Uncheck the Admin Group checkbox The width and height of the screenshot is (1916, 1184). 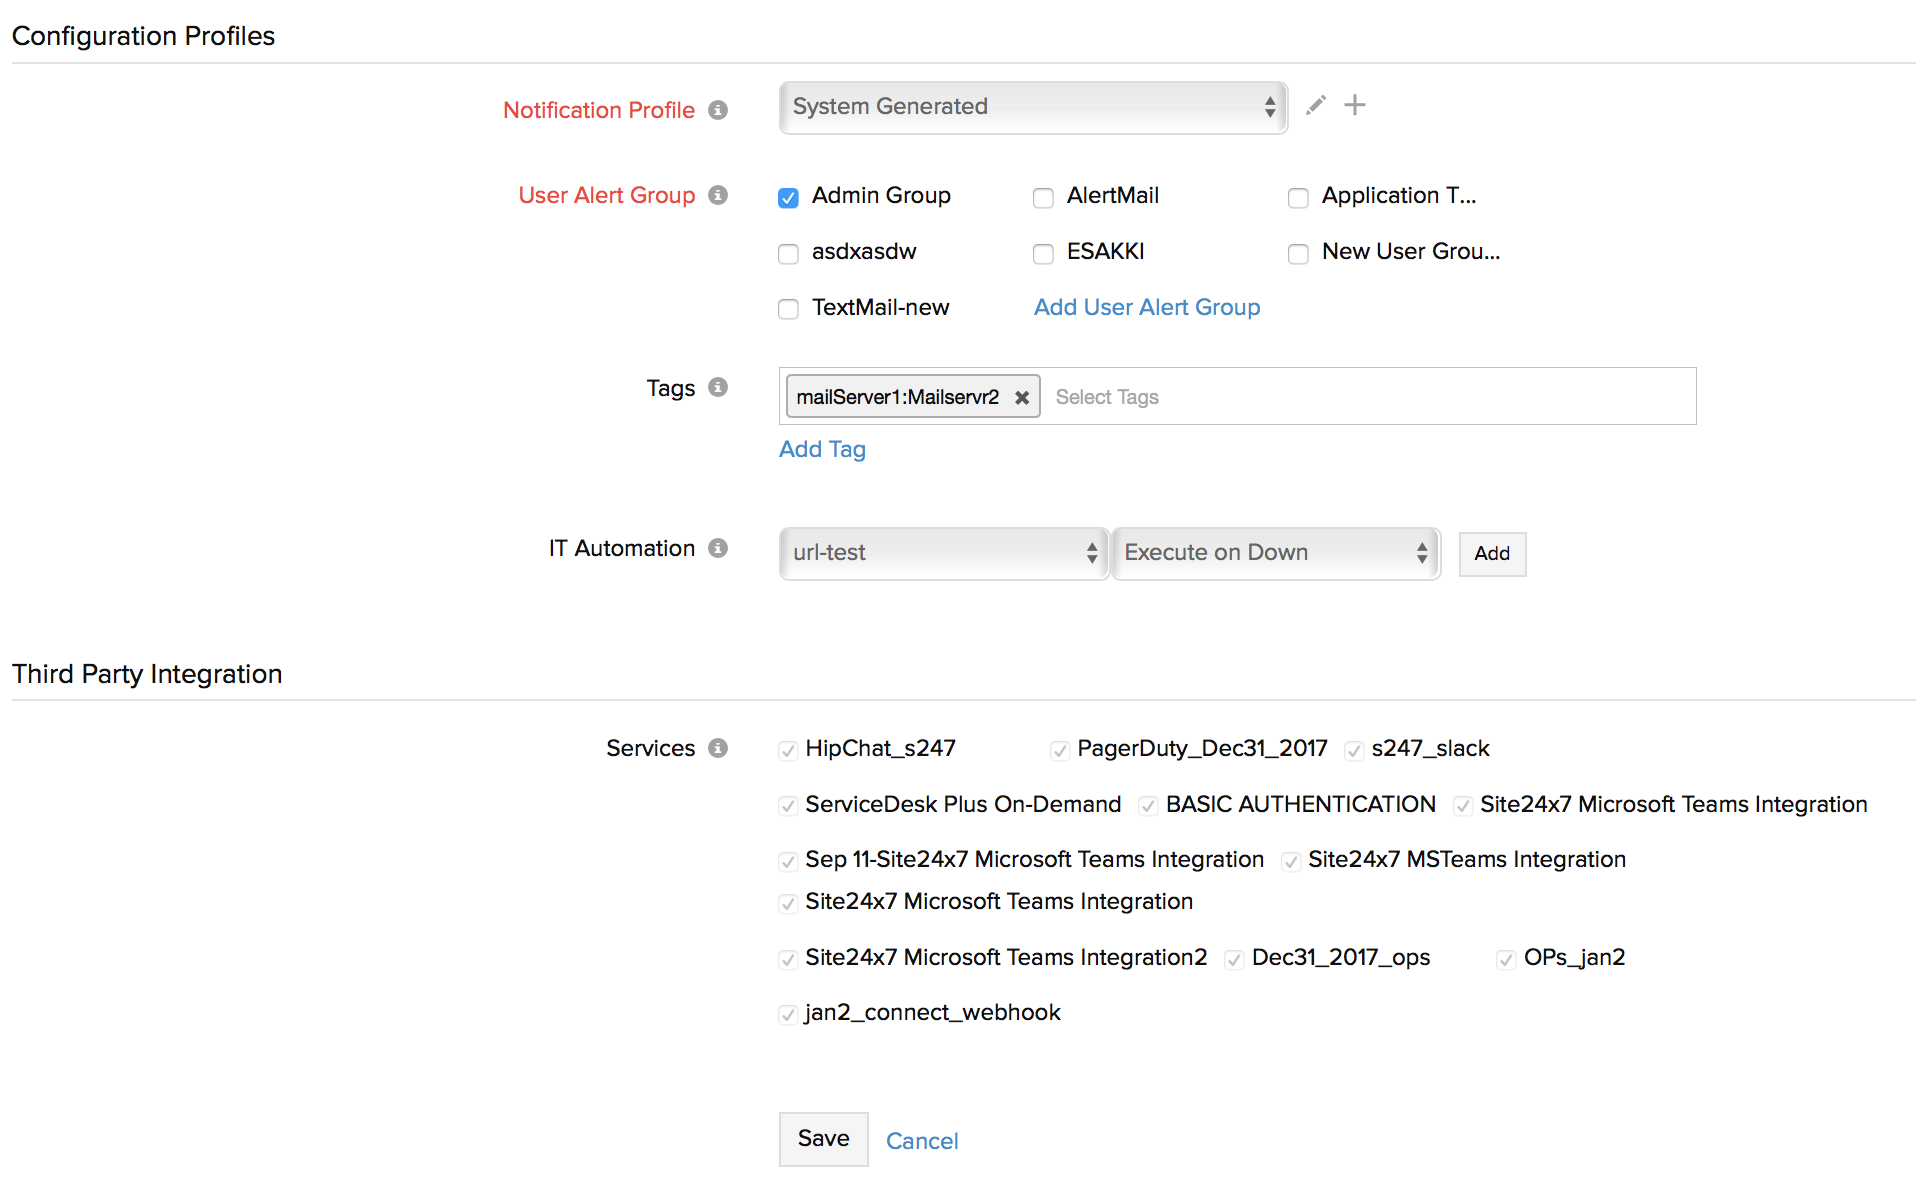(788, 197)
